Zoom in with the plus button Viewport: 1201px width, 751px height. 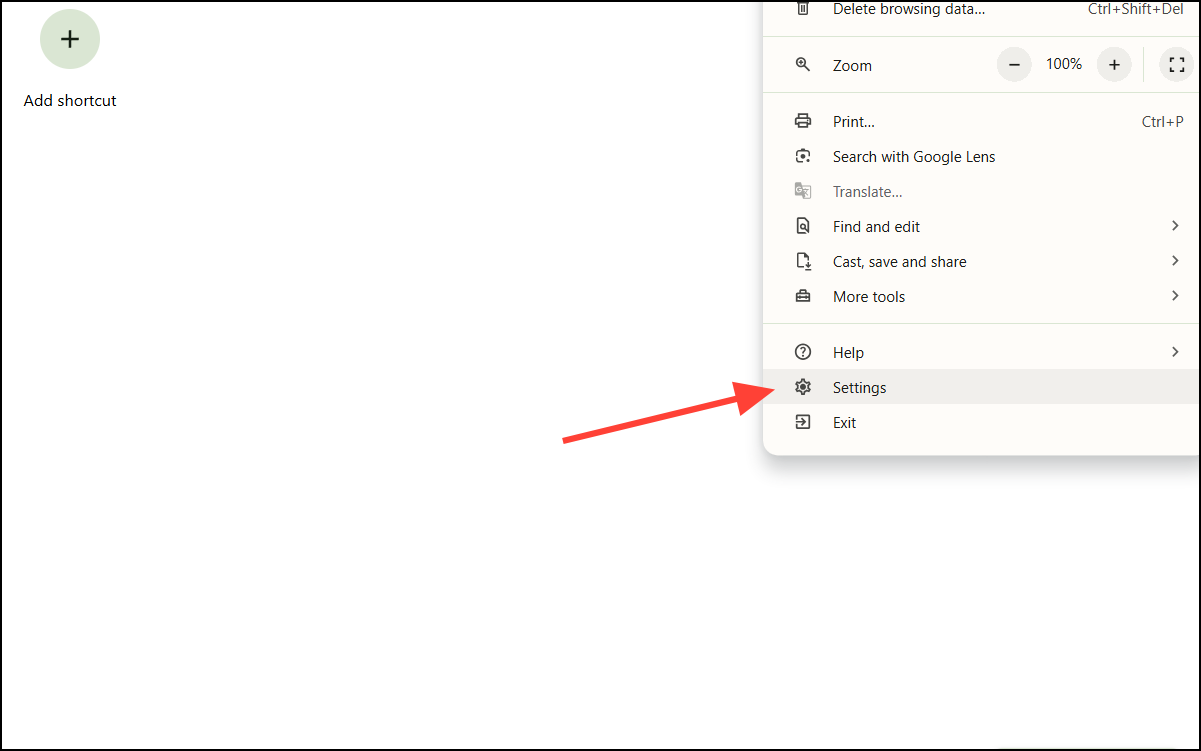point(1114,64)
